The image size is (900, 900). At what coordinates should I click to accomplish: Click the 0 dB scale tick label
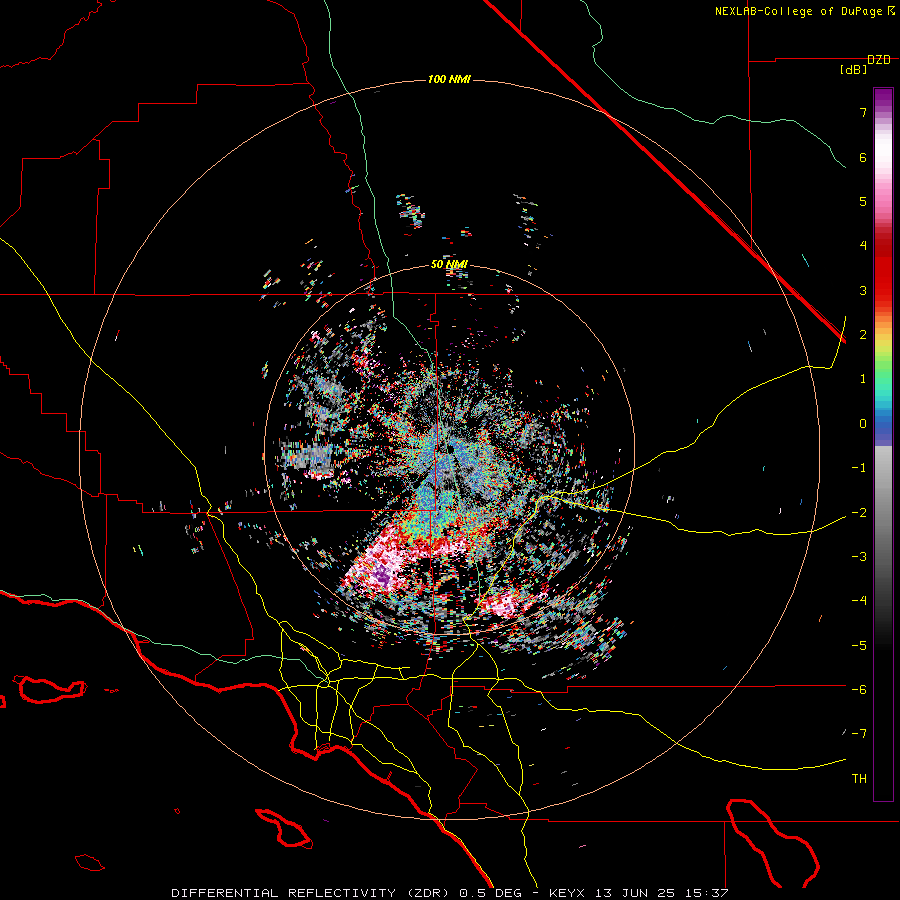863,424
